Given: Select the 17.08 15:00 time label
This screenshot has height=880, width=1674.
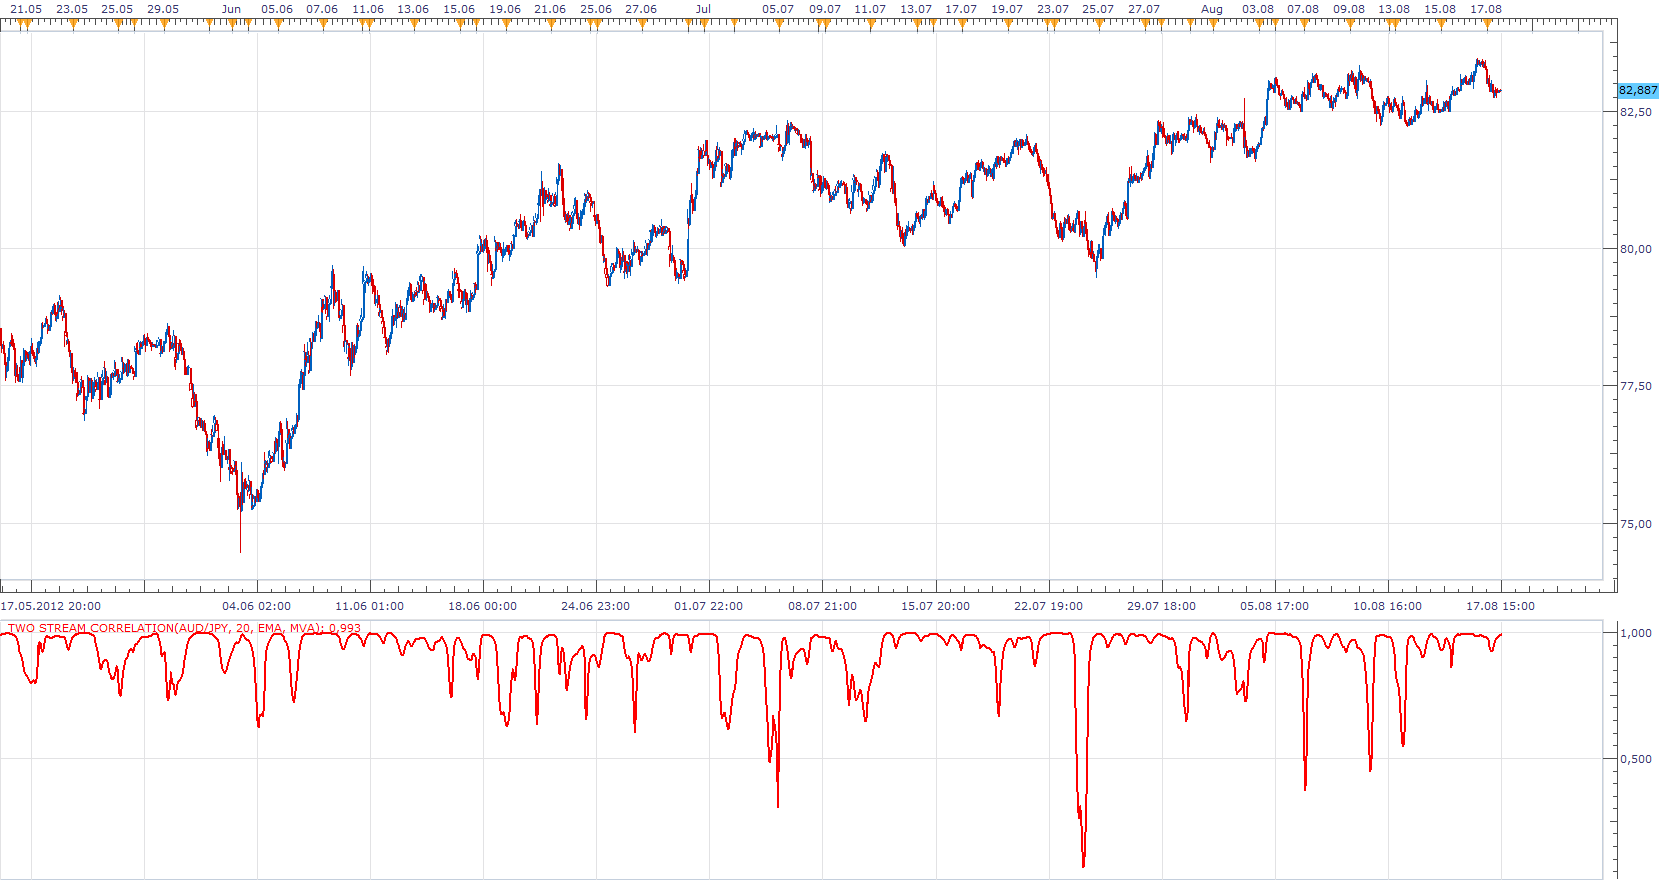Looking at the screenshot, I should (x=1501, y=606).
